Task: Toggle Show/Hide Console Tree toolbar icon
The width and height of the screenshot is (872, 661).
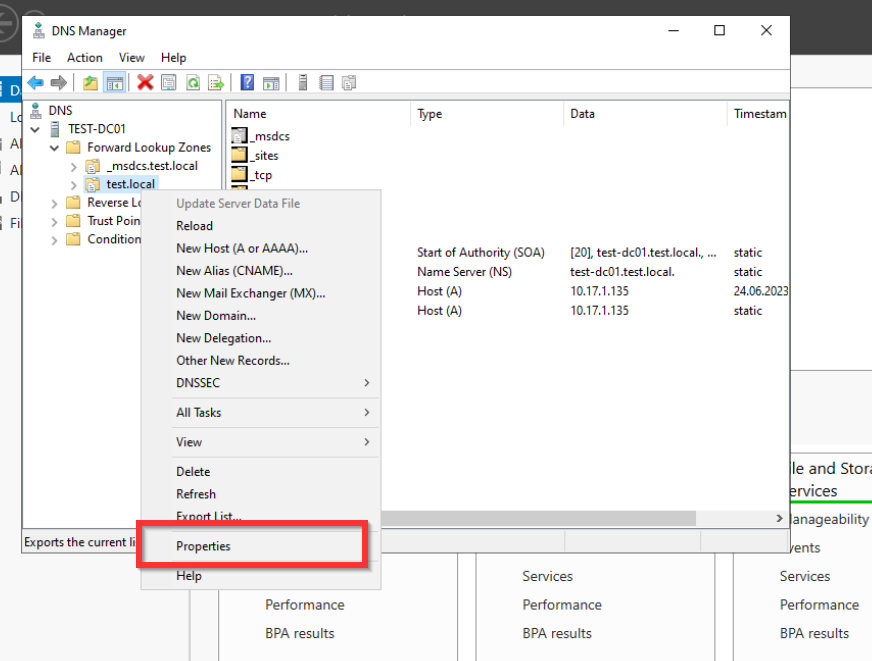Action: (115, 83)
